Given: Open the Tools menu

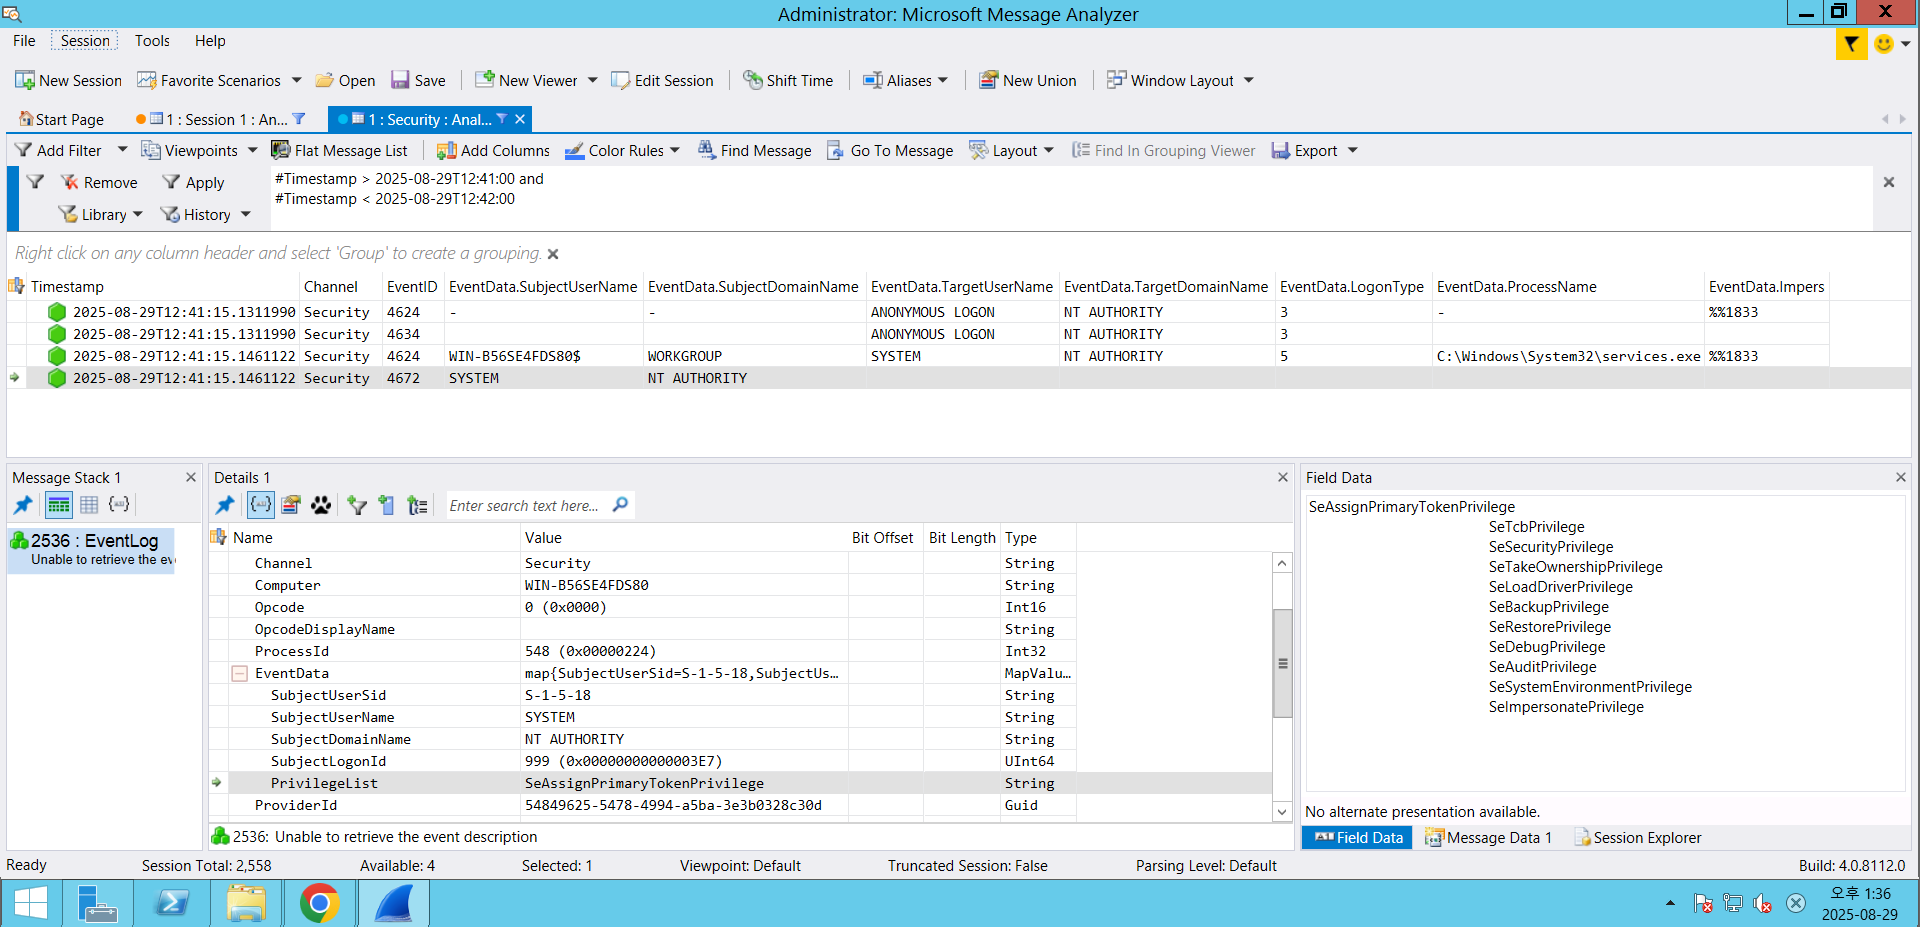Looking at the screenshot, I should (x=152, y=41).
